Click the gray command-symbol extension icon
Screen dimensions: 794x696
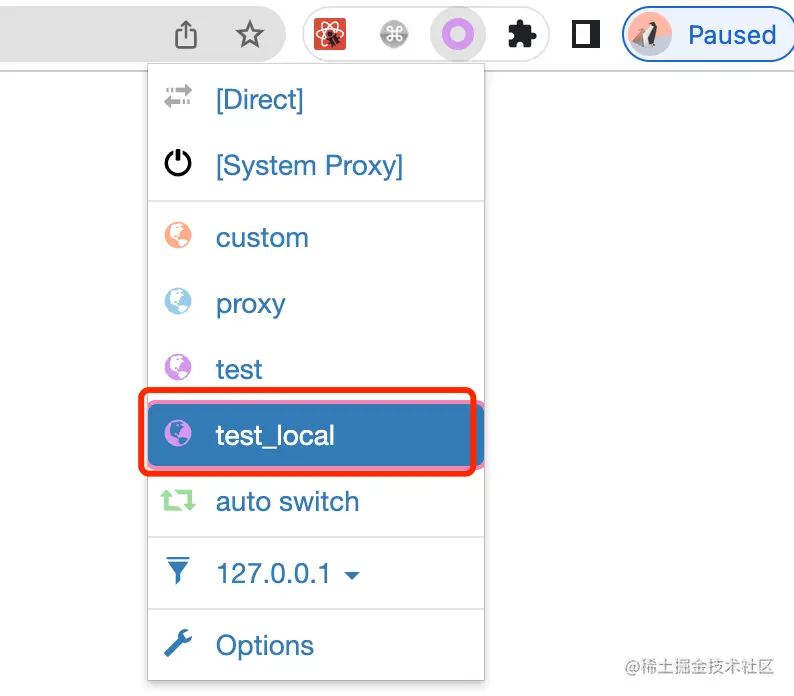coord(394,34)
